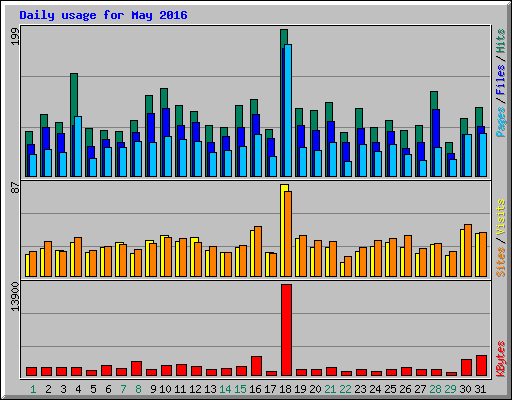Click the red 'KBytes' legend label
This screenshot has width=512, height=400.
500,359
